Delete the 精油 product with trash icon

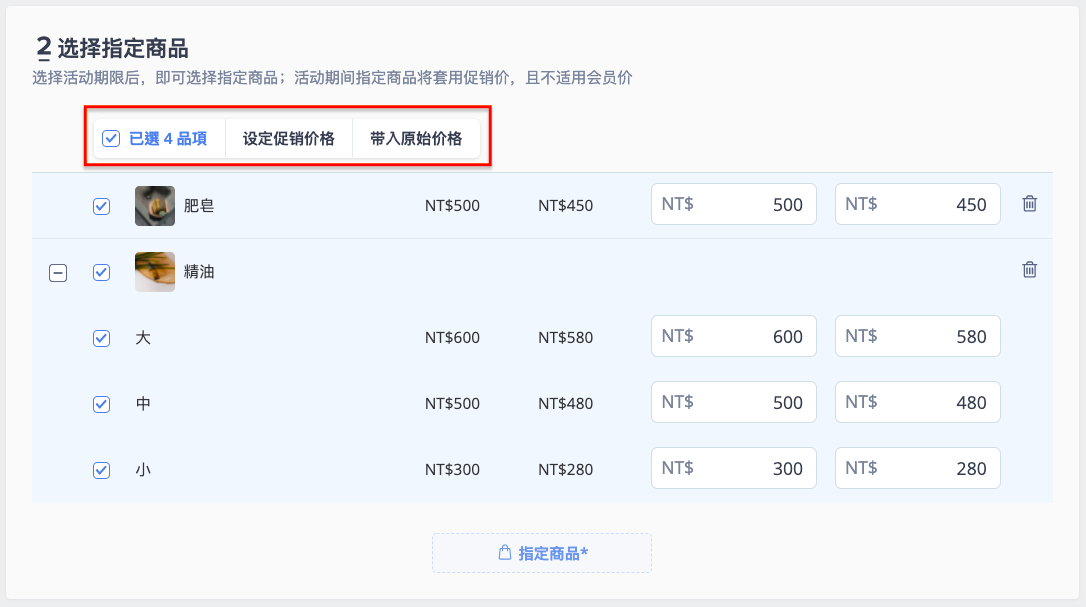tap(1029, 270)
